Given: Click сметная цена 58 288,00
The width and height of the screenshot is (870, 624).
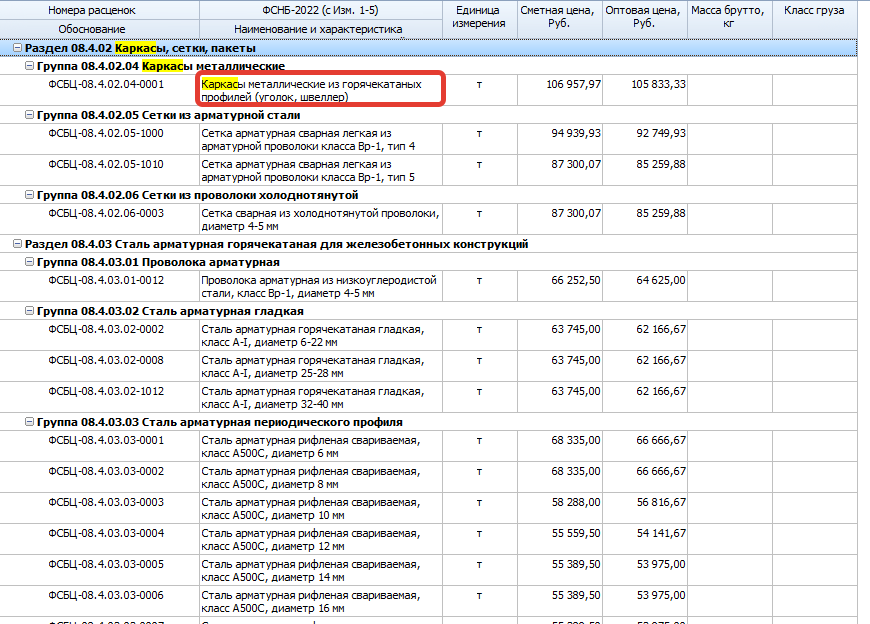Looking at the screenshot, I should click(x=575, y=502).
